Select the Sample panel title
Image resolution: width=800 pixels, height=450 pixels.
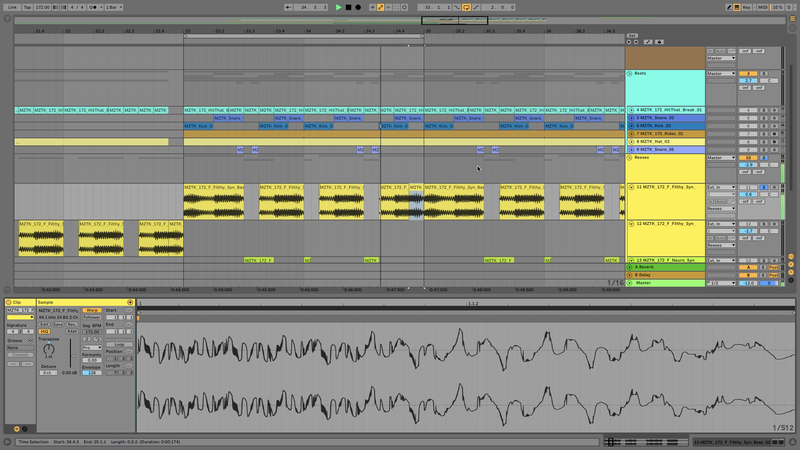pos(45,303)
